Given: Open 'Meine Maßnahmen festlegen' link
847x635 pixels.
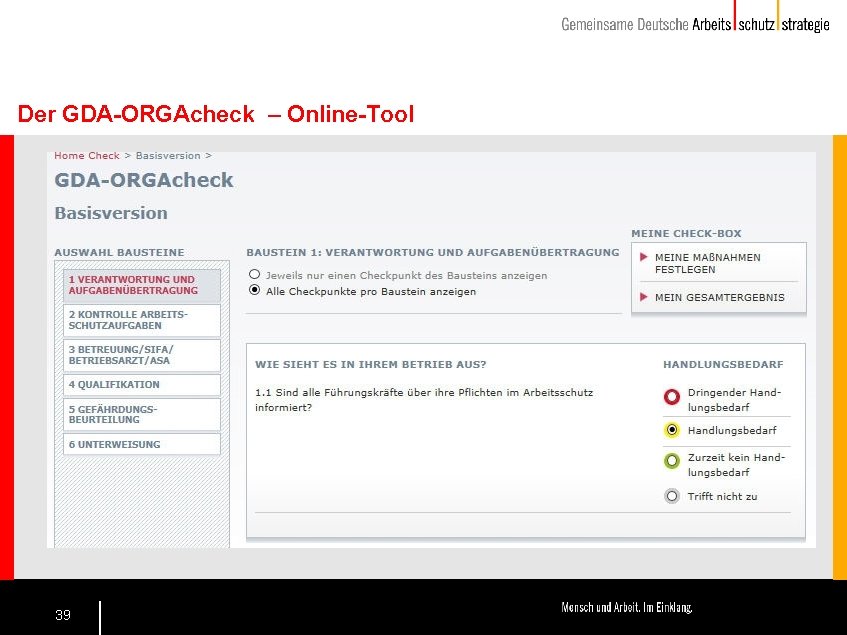Looking at the screenshot, I should pos(708,264).
